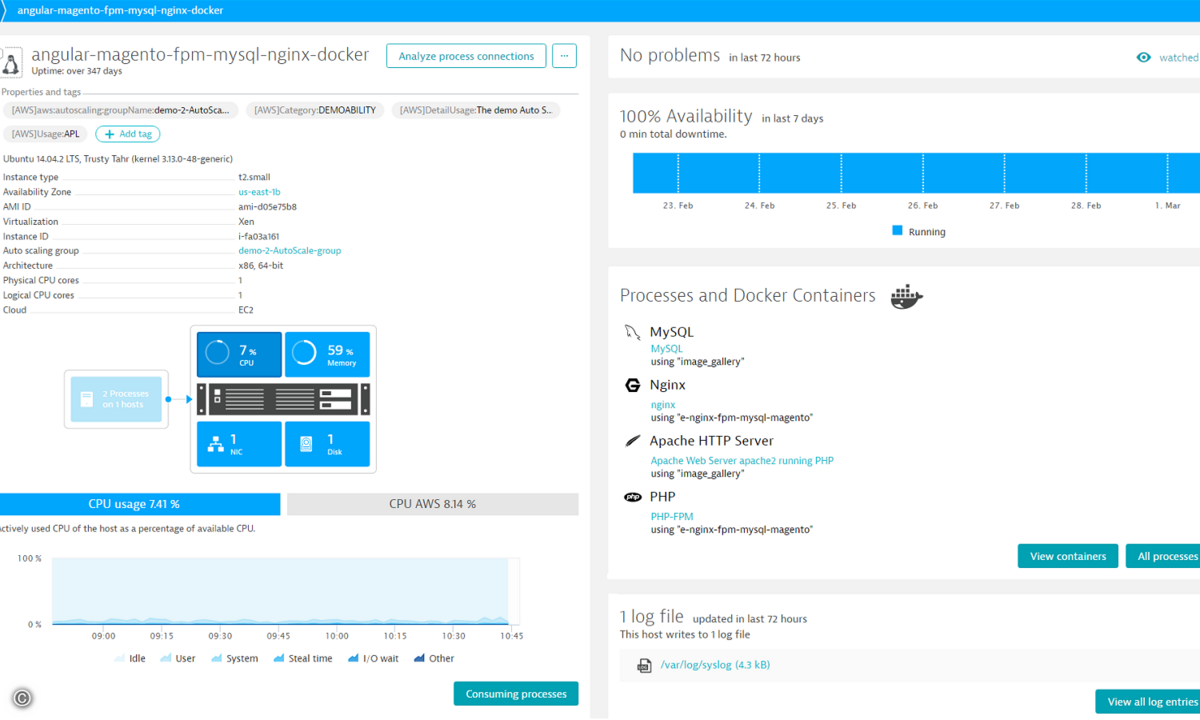Viewport: 1200px width, 720px height.
Task: Click the Nginx logo icon
Action: [x=632, y=385]
